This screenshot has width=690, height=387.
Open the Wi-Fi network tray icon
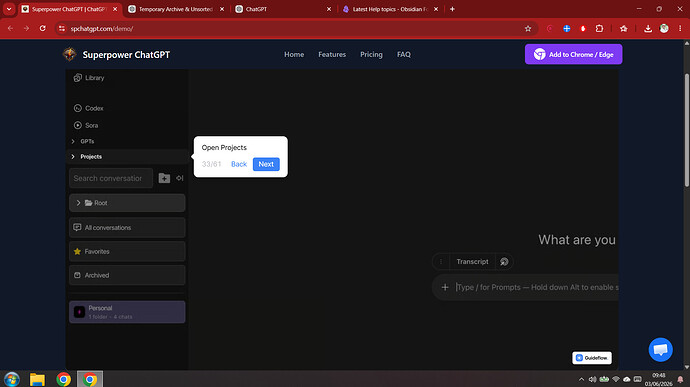(x=616, y=379)
